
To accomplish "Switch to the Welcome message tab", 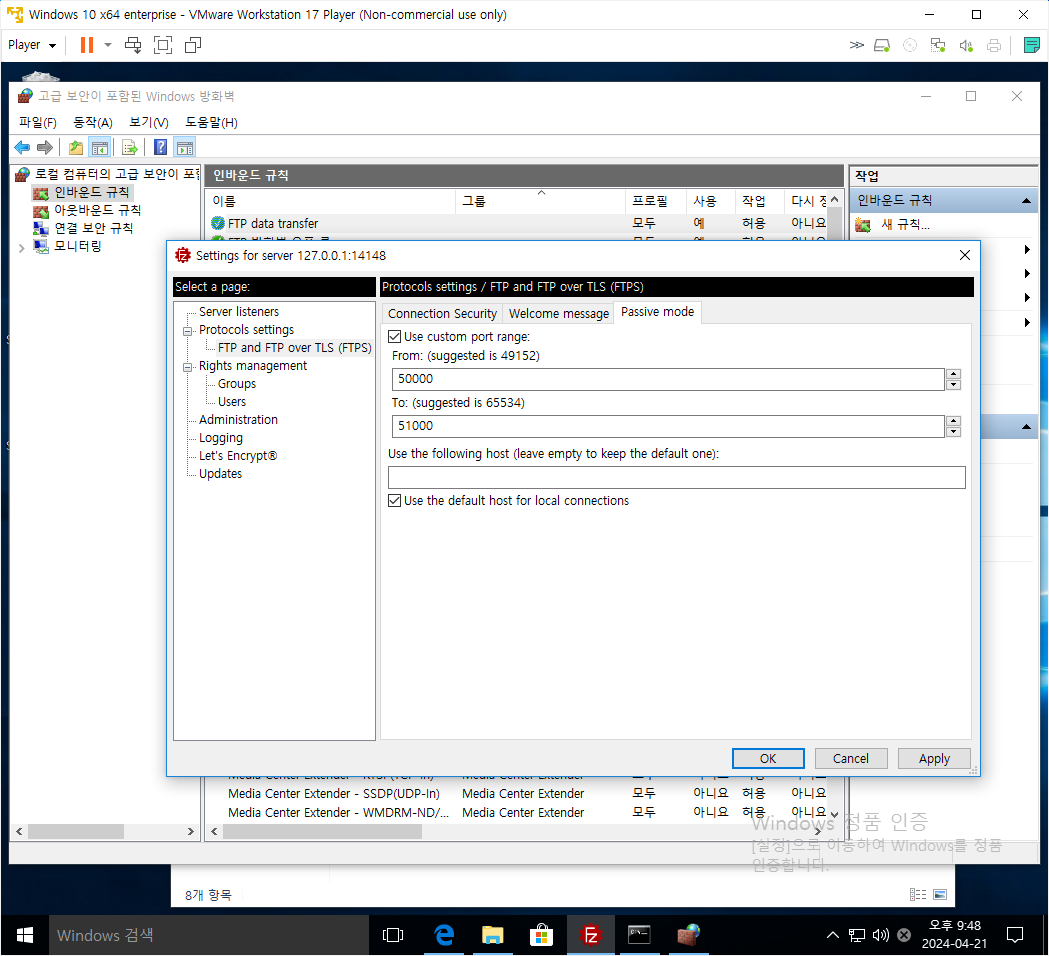I will [559, 314].
